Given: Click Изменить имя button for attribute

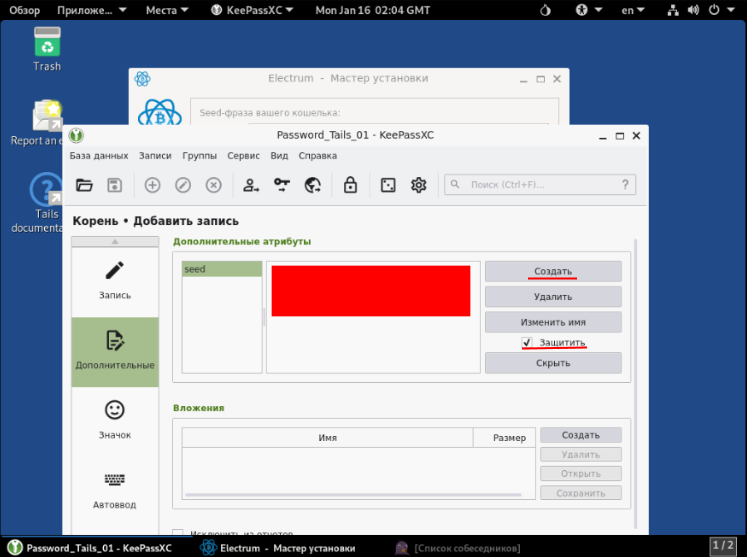Looking at the screenshot, I should point(553,323).
